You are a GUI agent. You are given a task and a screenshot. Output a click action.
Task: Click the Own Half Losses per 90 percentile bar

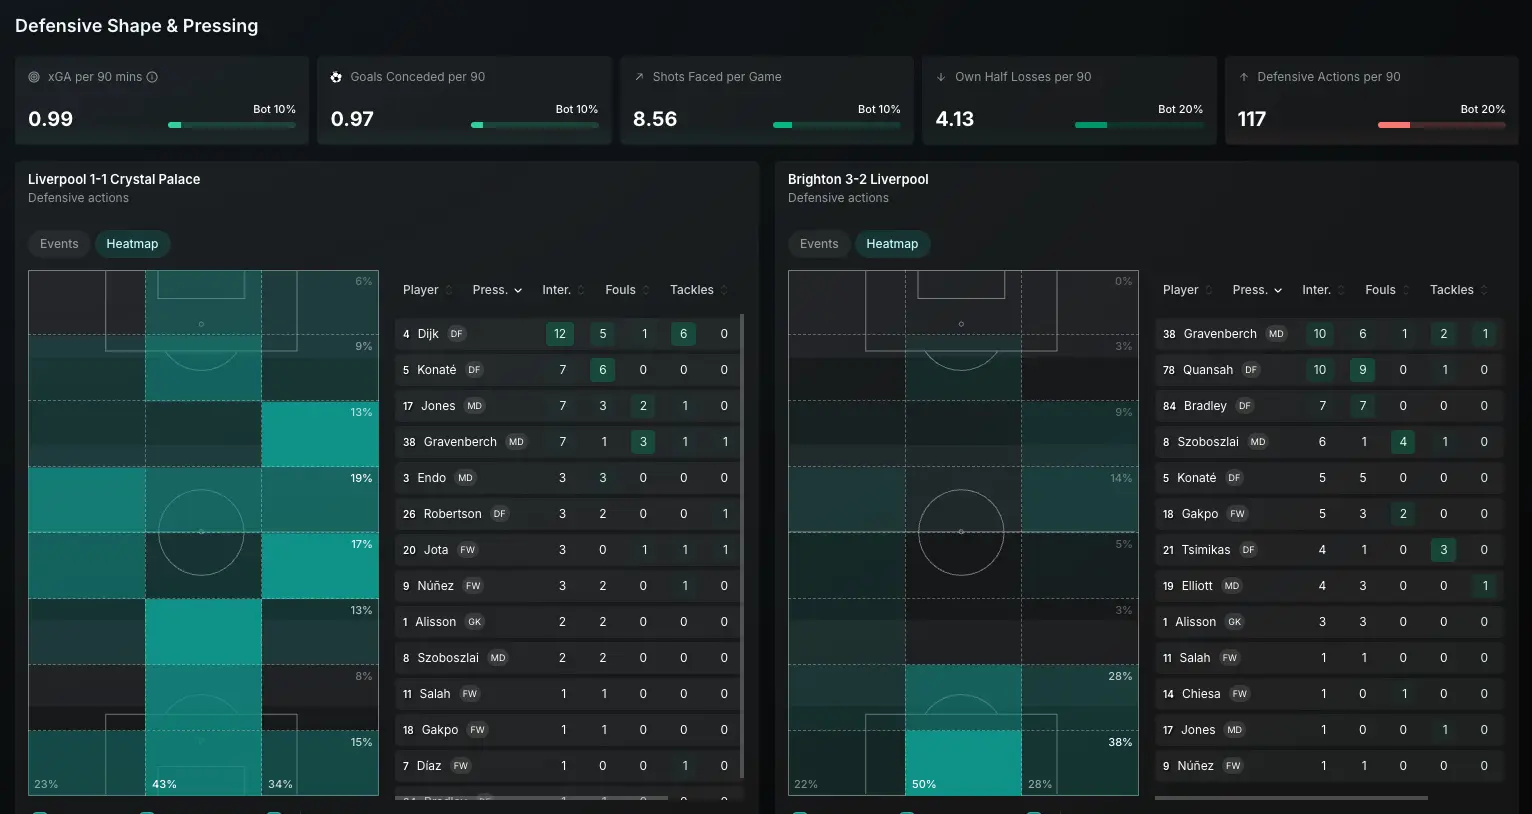click(1139, 125)
